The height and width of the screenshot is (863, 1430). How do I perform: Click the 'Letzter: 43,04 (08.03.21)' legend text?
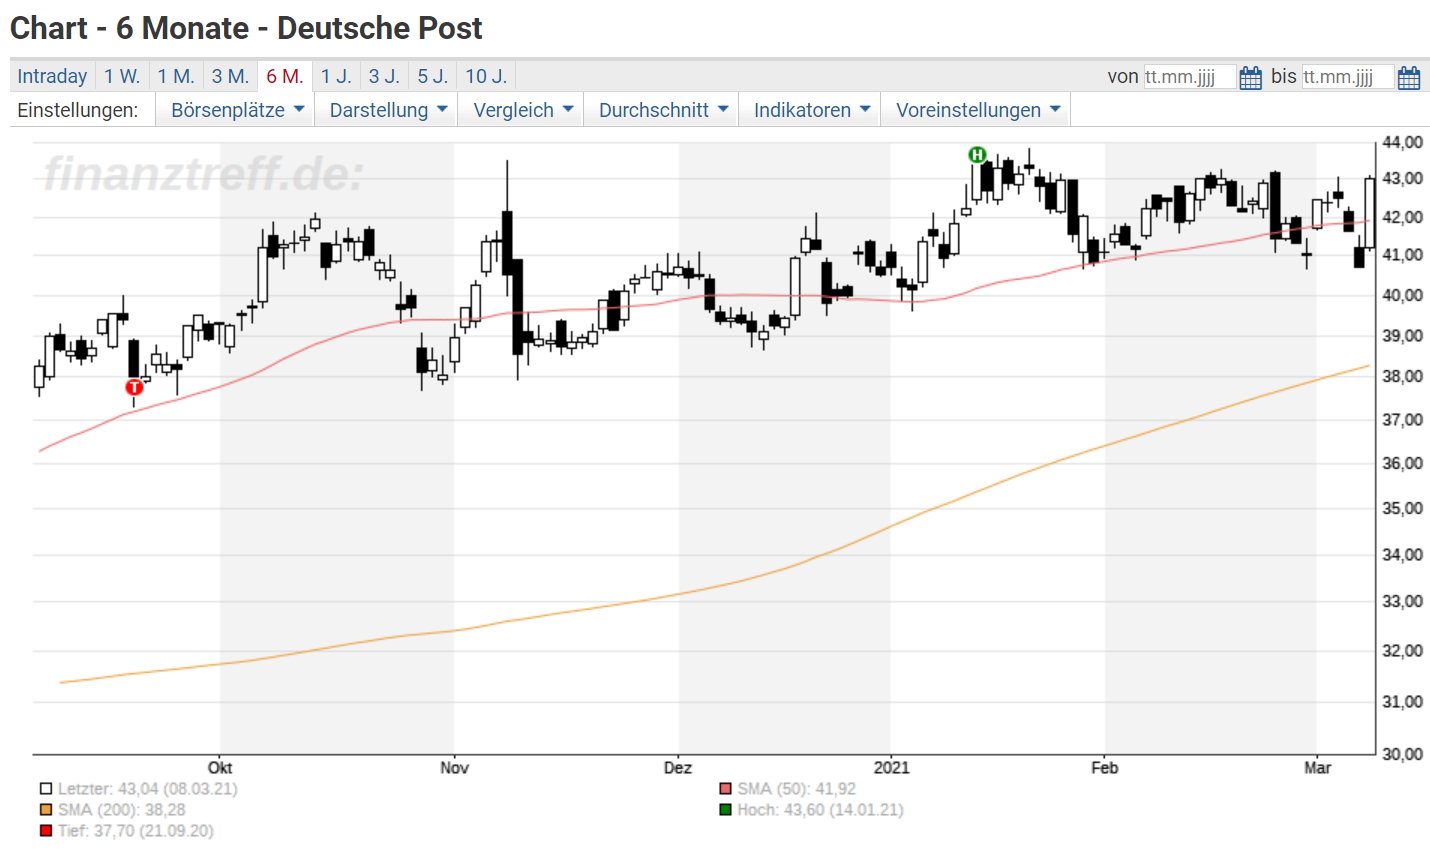click(x=147, y=789)
